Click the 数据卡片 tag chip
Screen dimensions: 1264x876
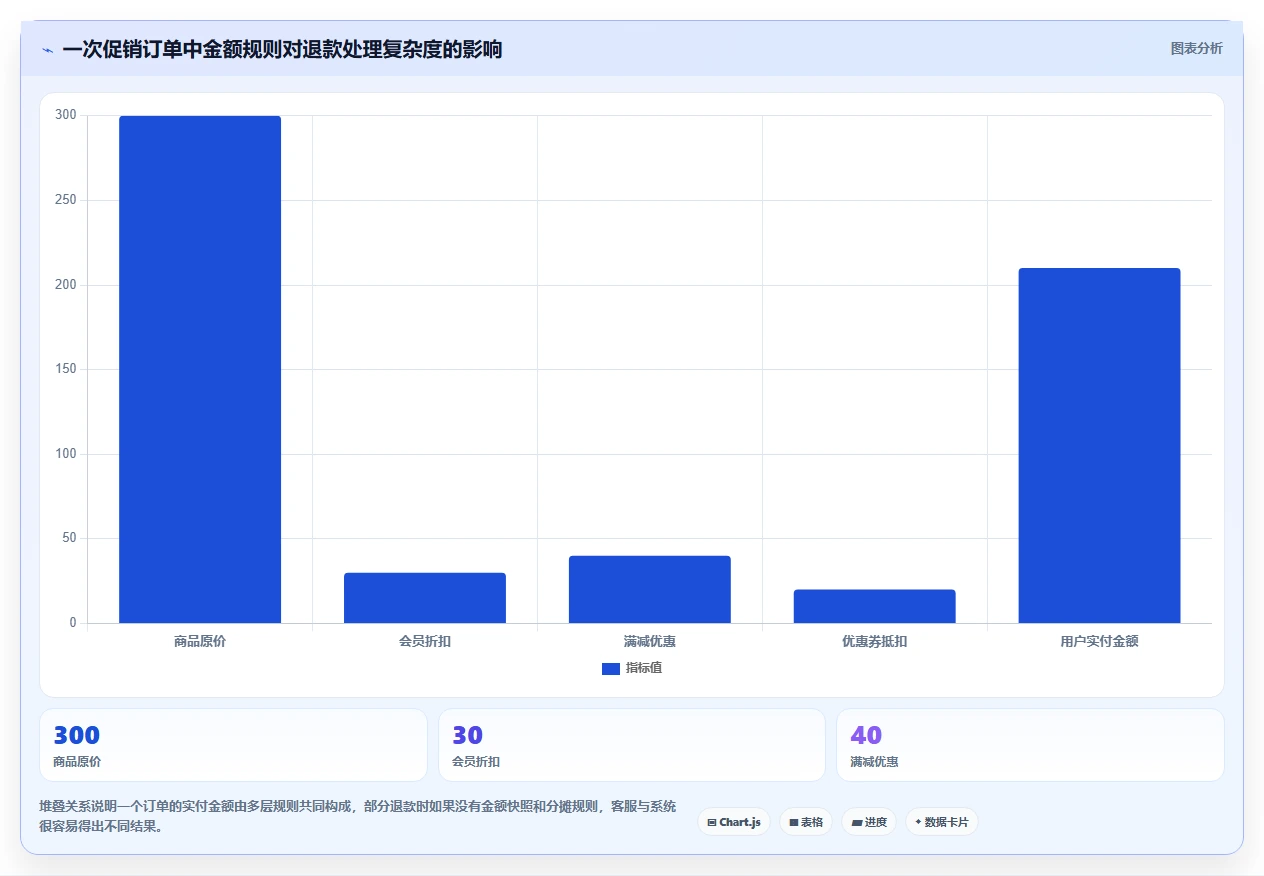942,822
